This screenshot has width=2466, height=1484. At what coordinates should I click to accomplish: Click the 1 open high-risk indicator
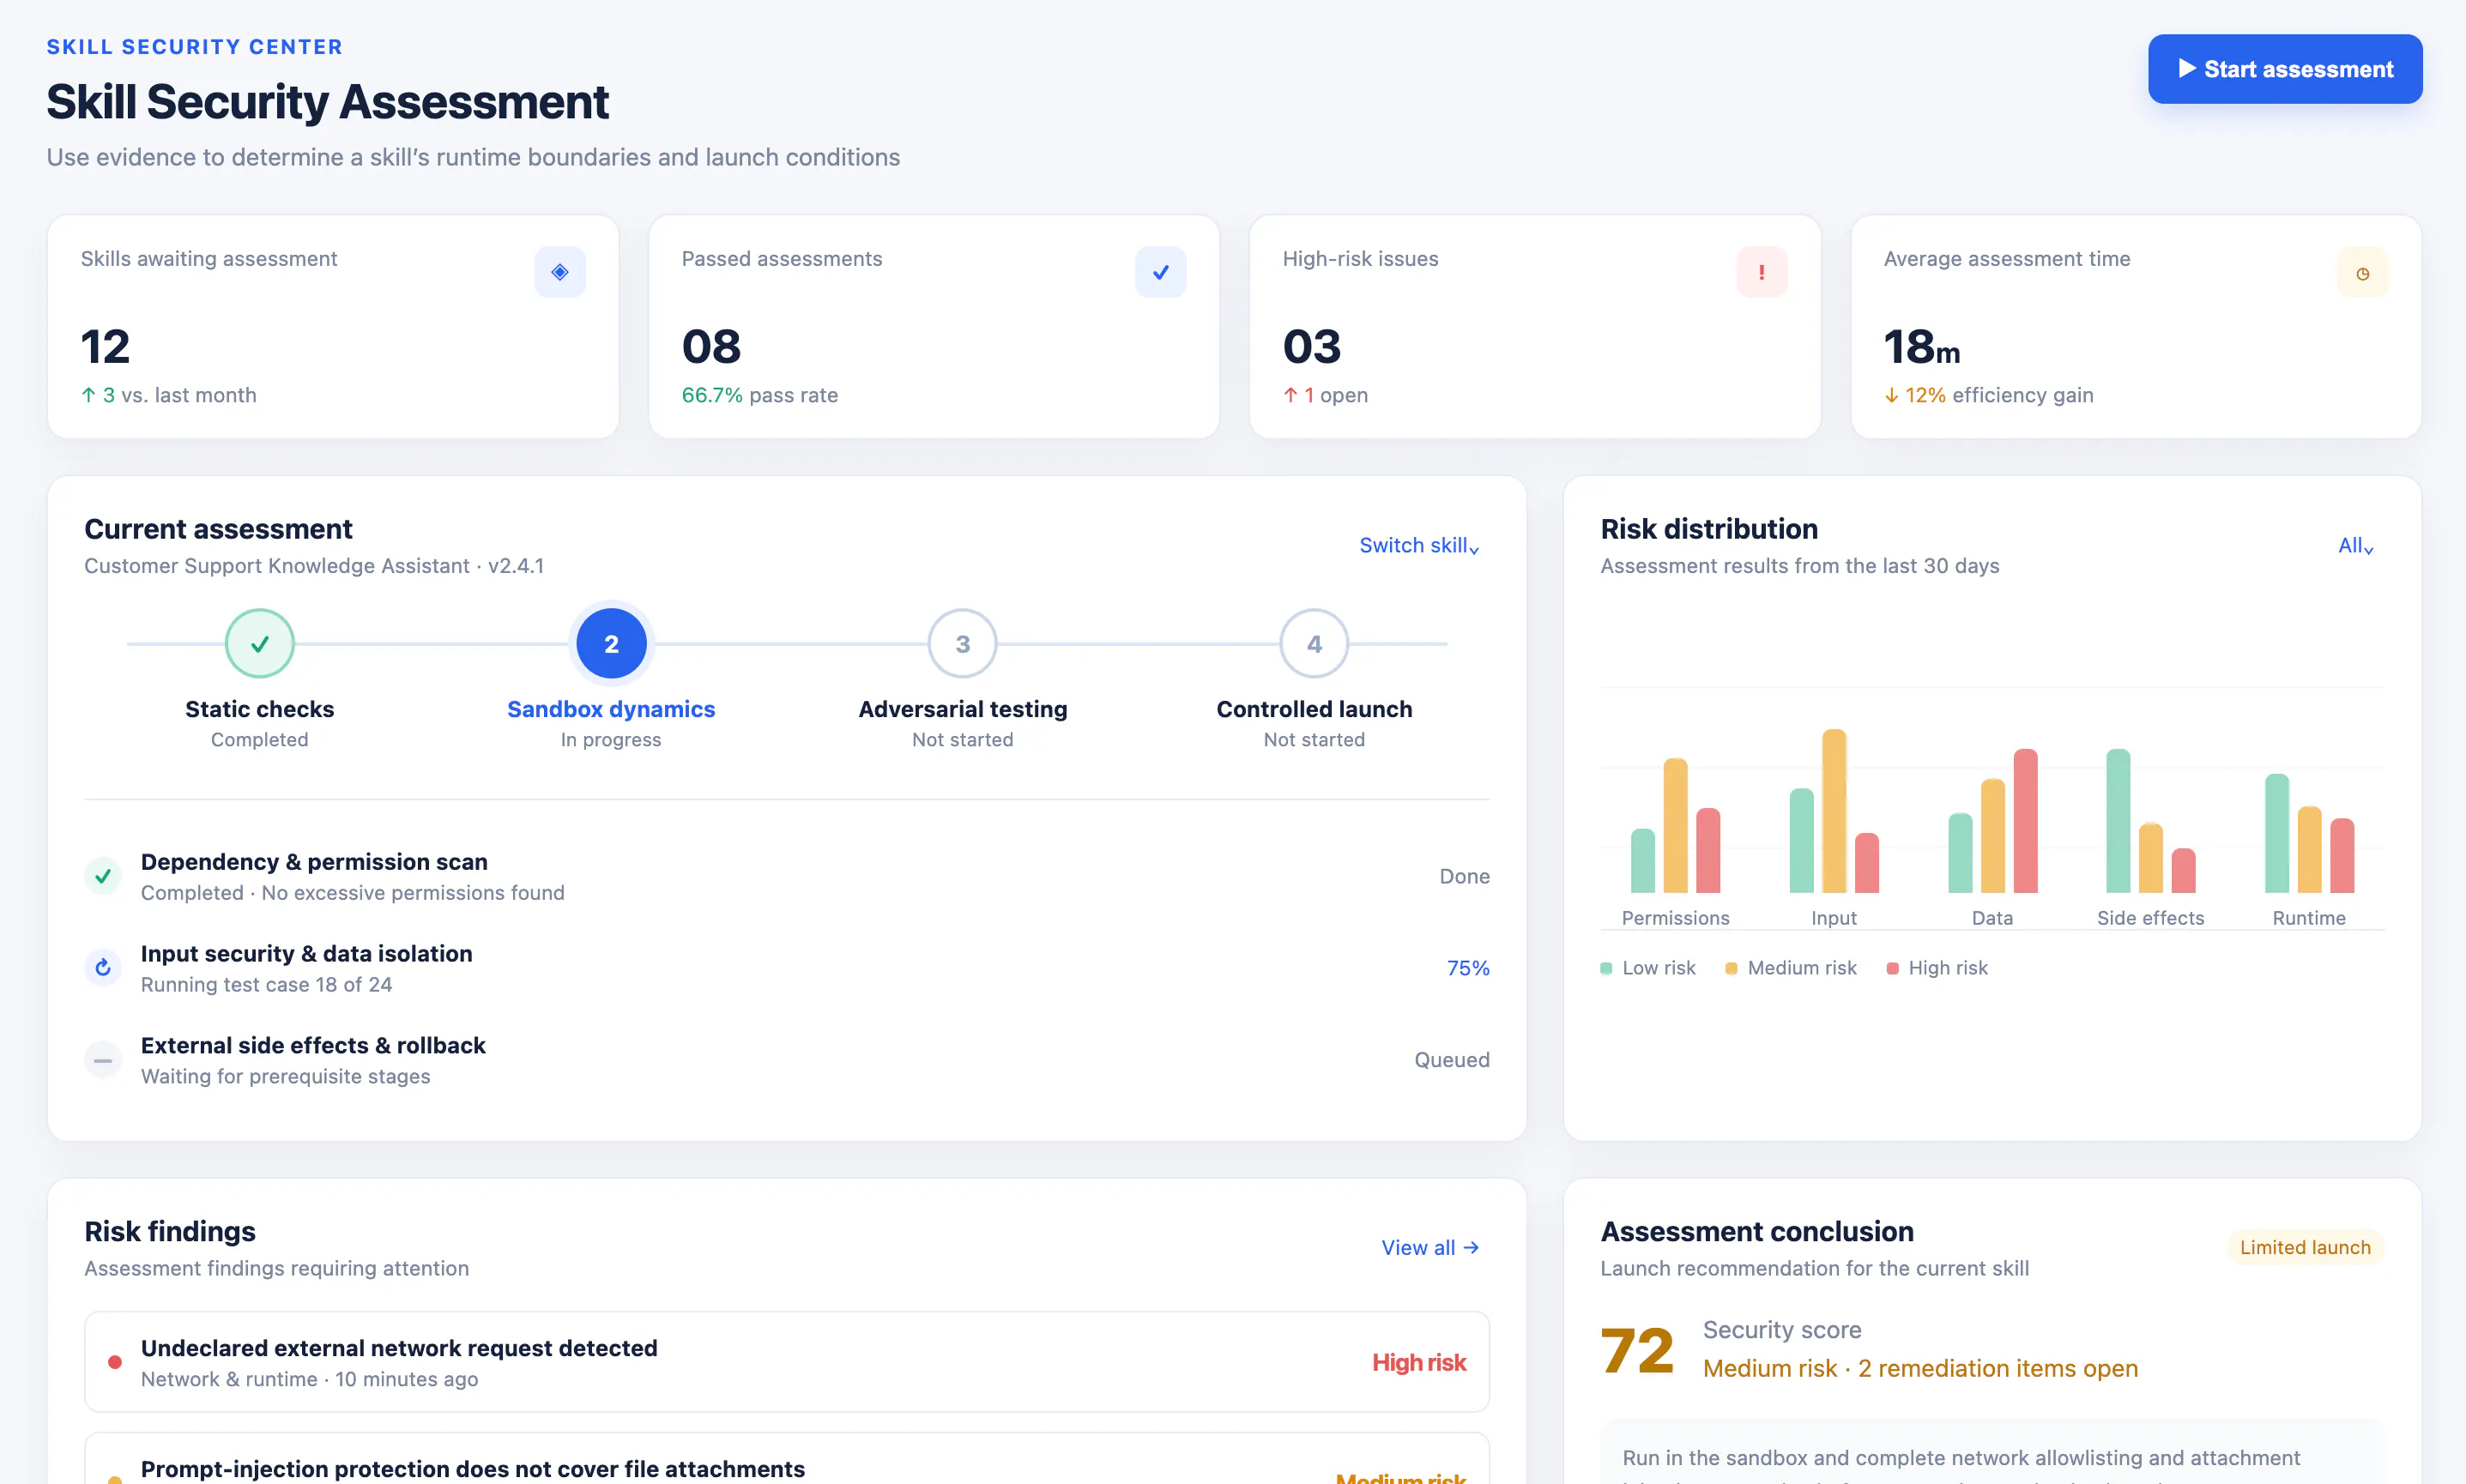click(x=1325, y=395)
